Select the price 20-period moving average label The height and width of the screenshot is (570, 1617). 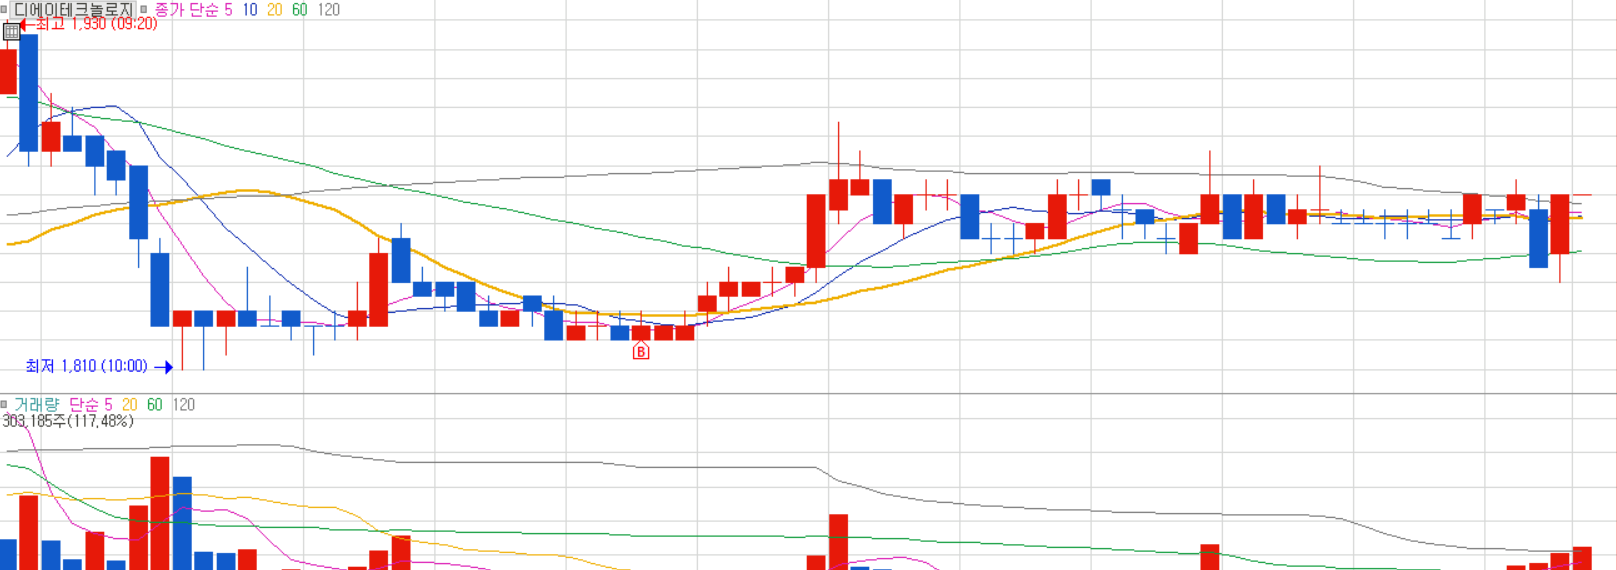(274, 9)
